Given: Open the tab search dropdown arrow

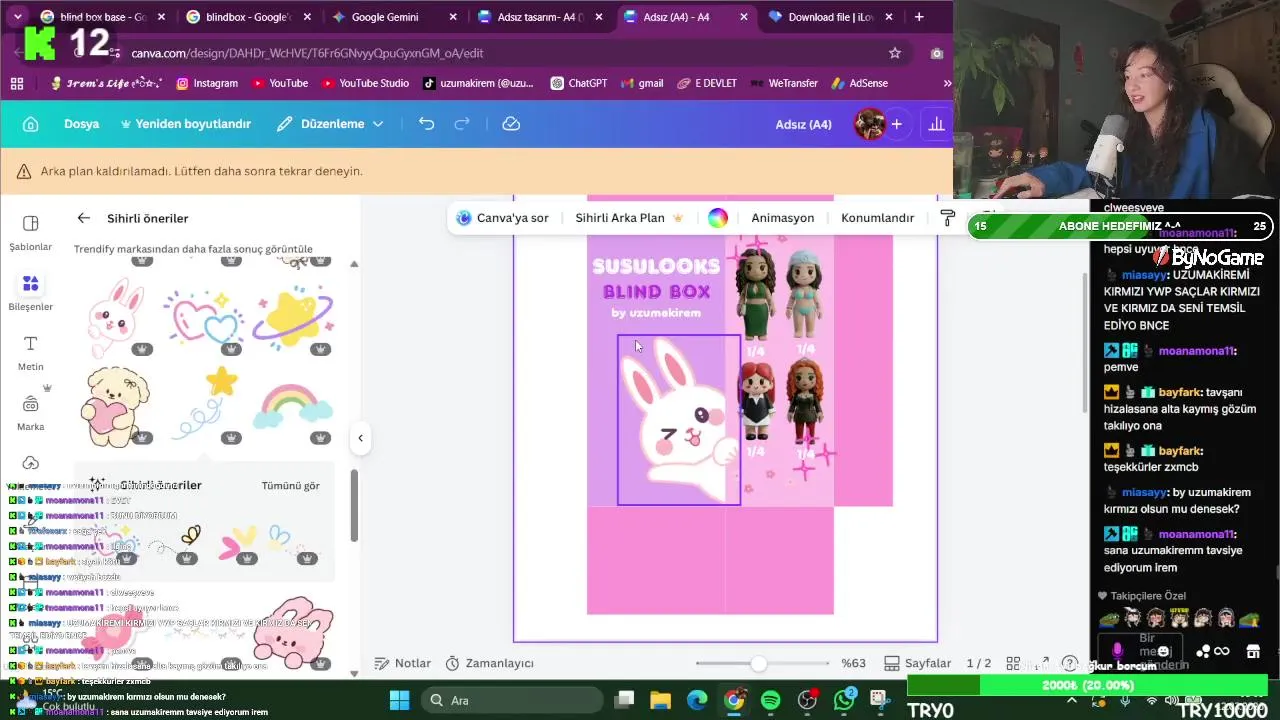Looking at the screenshot, I should click(x=17, y=17).
